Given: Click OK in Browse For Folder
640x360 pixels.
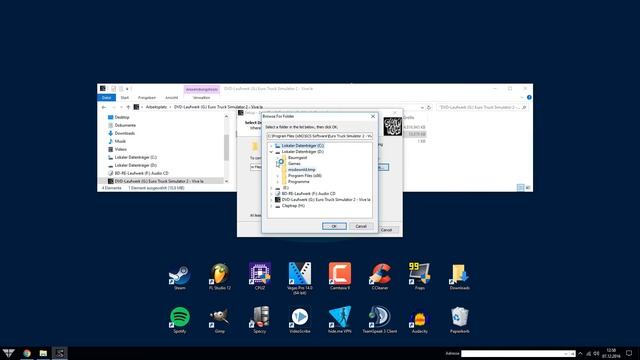Looking at the screenshot, I should click(x=334, y=226).
